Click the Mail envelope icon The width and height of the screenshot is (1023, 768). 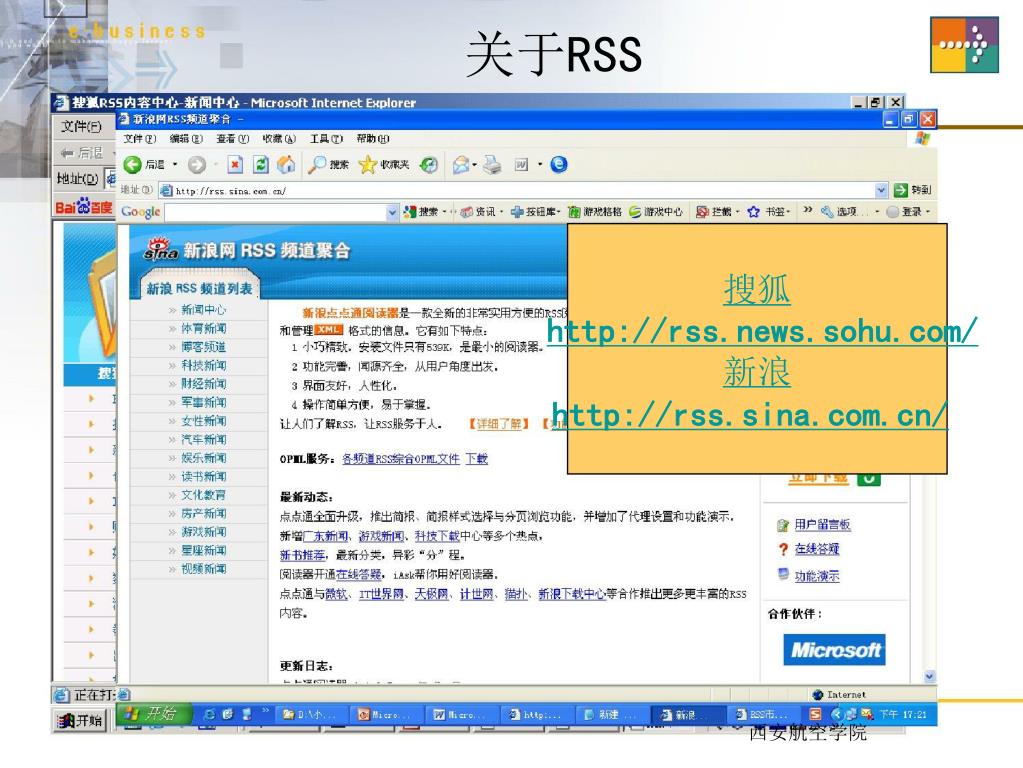(461, 164)
